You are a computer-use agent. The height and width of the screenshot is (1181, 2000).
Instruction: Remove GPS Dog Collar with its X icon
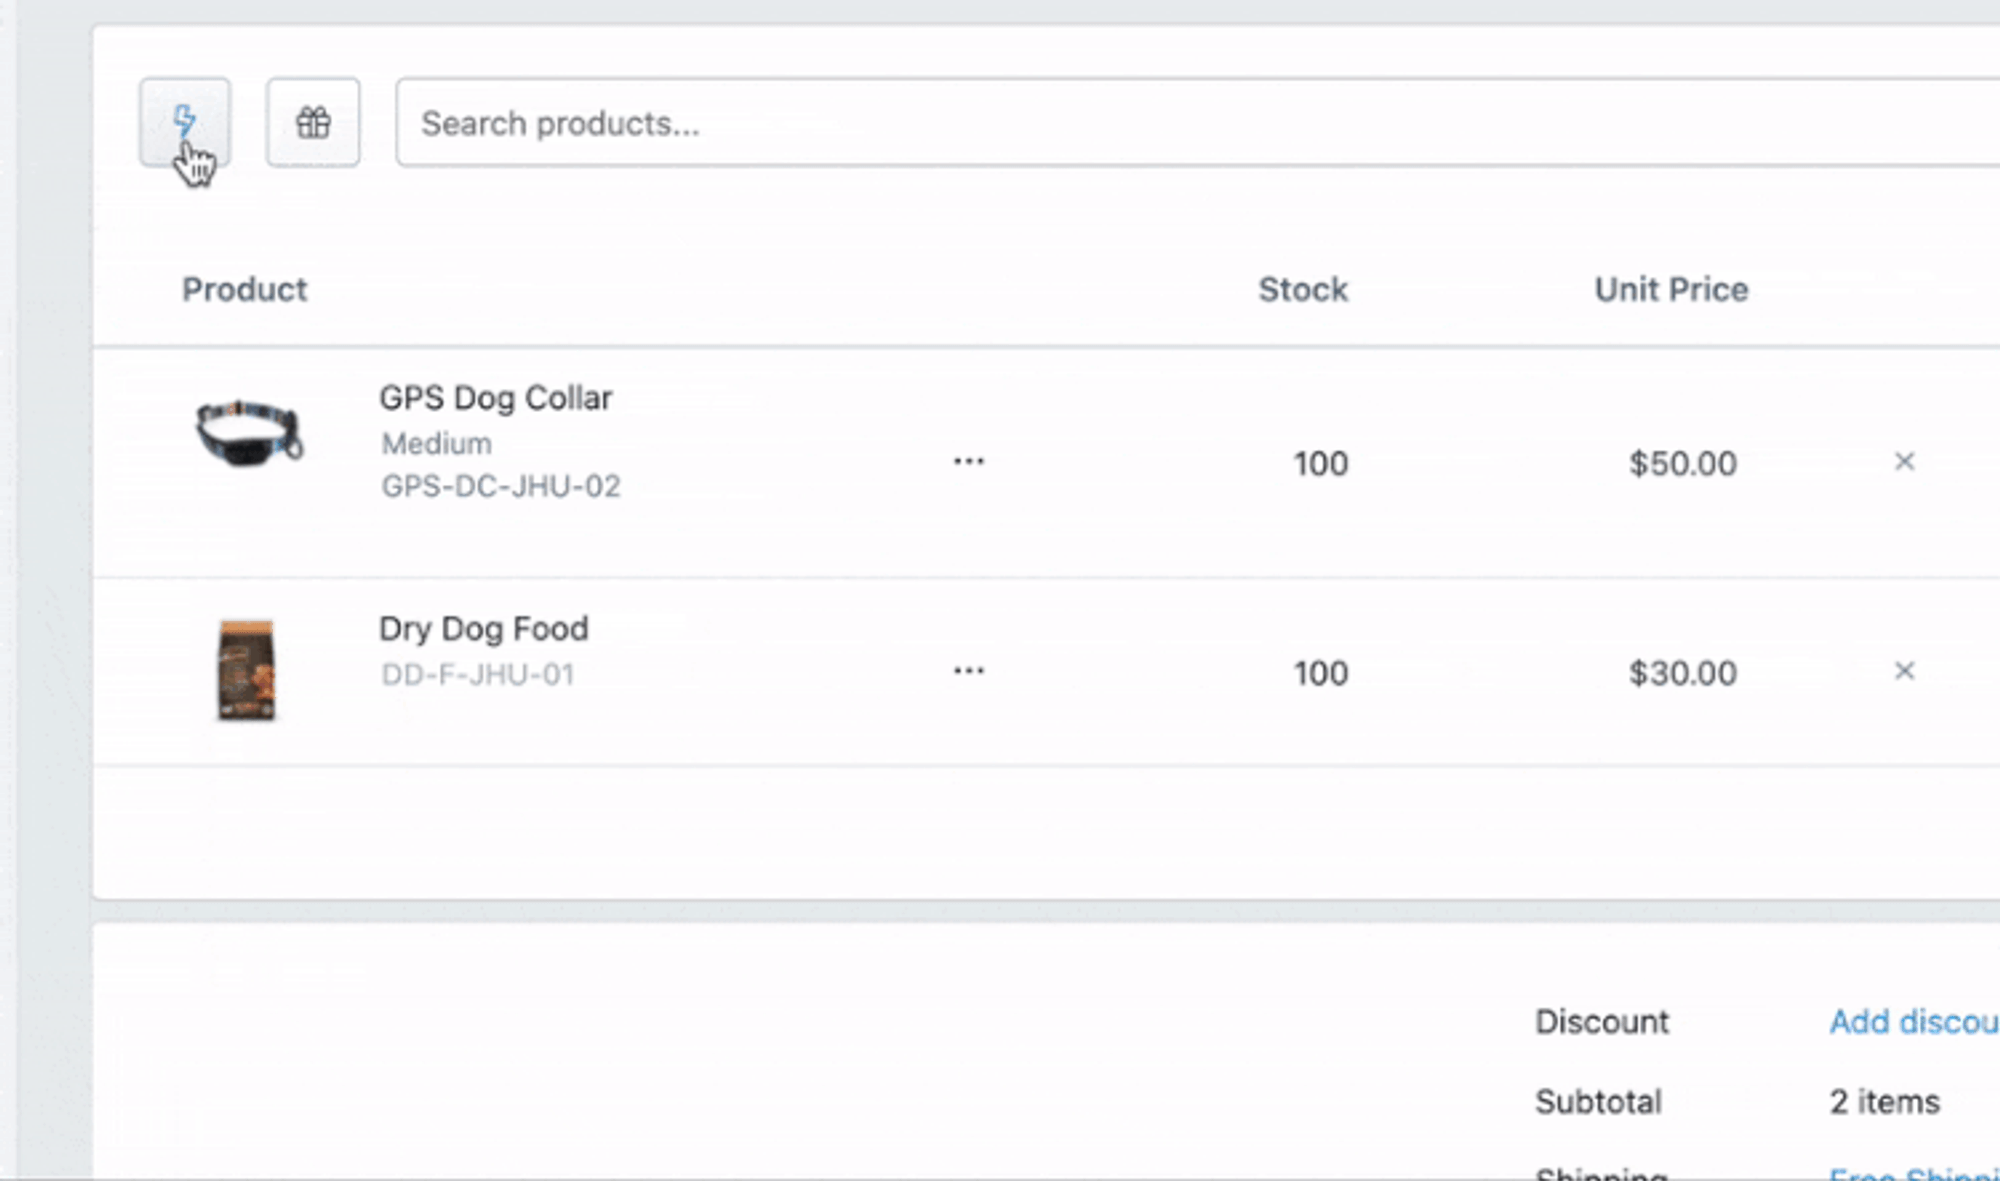click(1904, 461)
